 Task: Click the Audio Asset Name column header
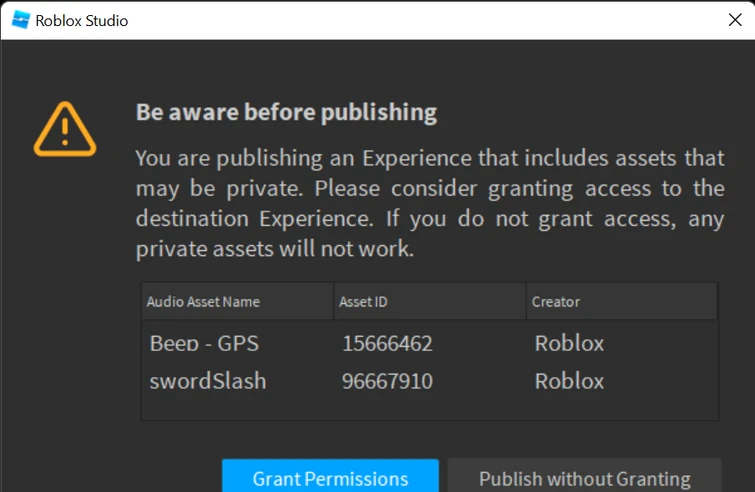click(203, 301)
